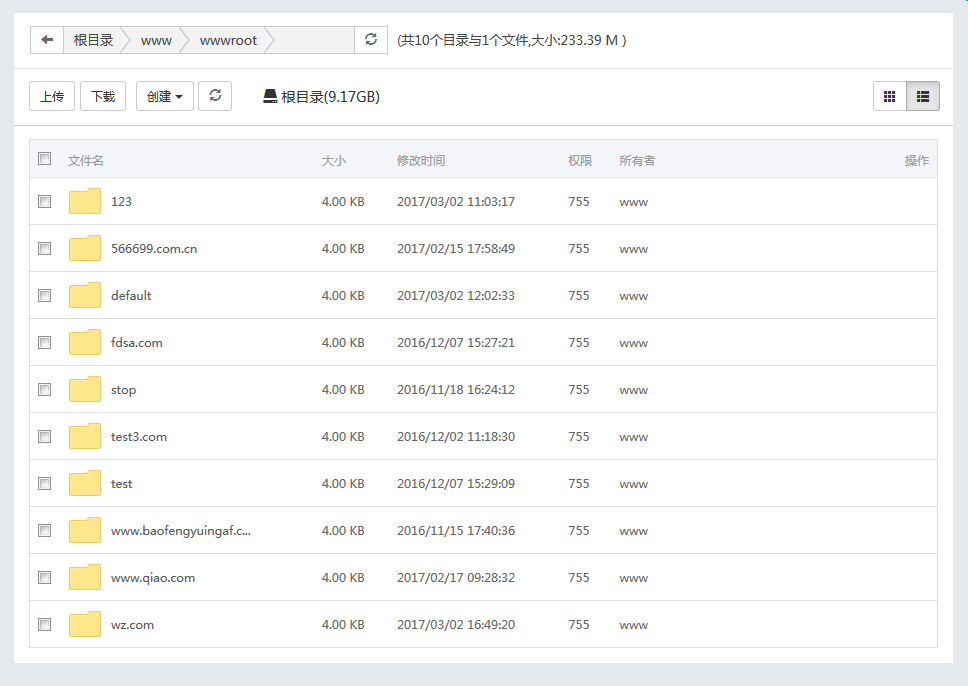Check the checkbox for the 123 folder
This screenshot has width=968, height=686.
[44, 201]
